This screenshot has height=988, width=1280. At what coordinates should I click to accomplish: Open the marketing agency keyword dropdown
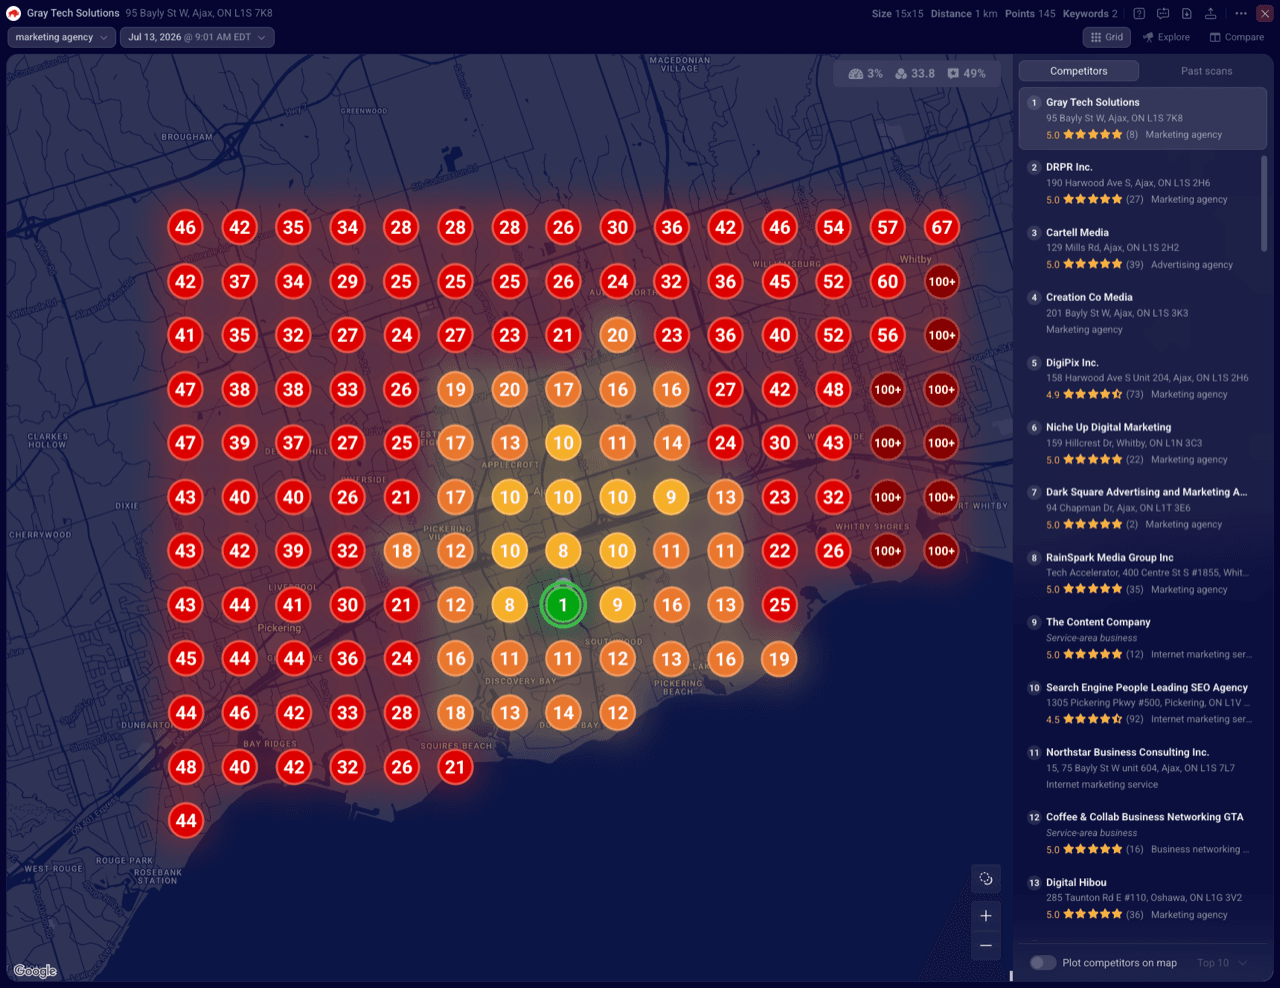click(x=60, y=37)
